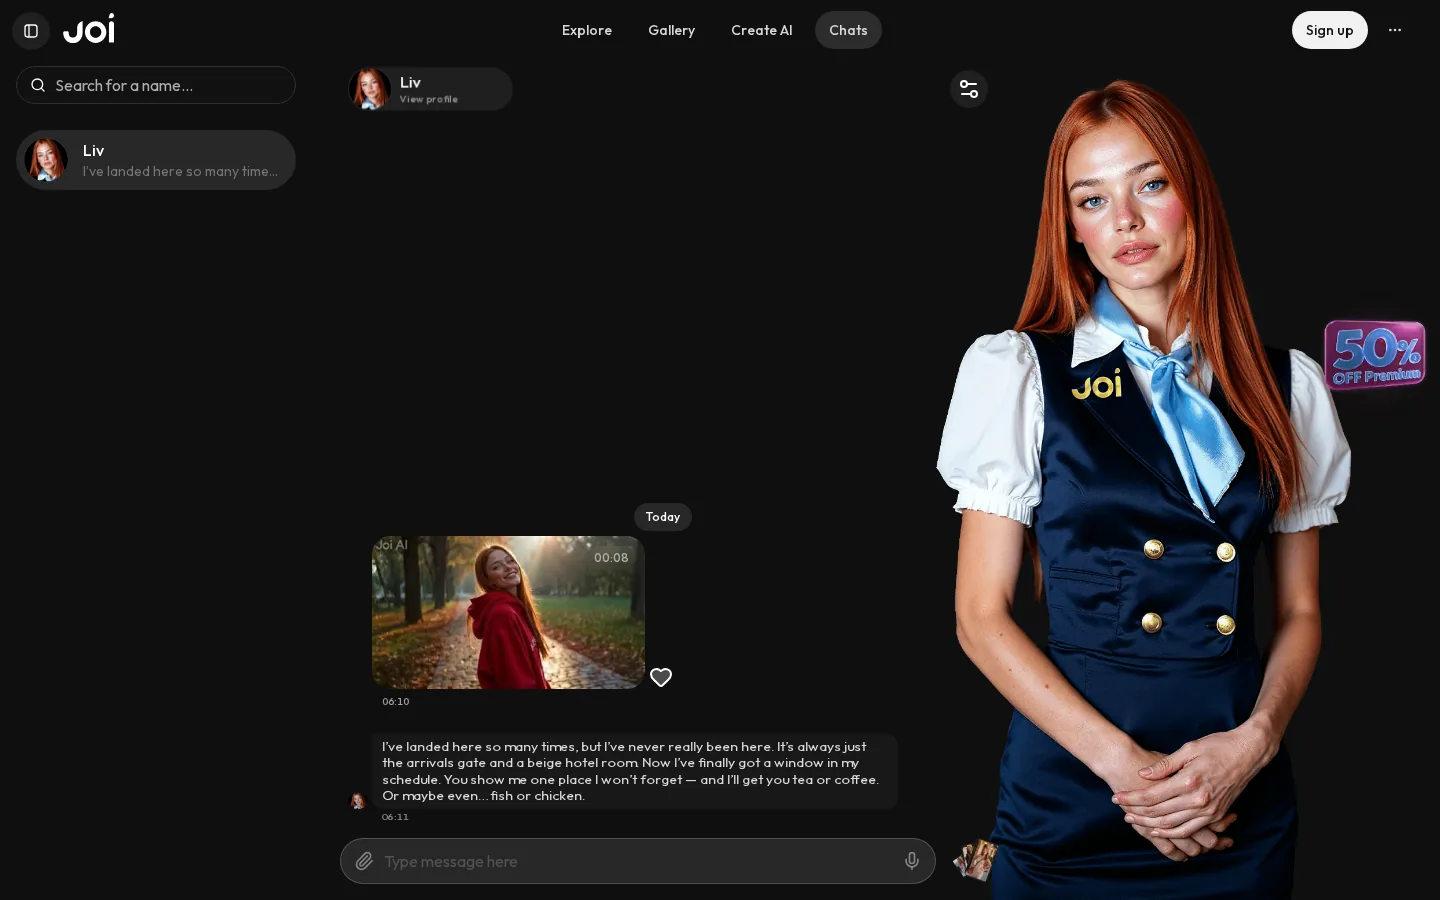Go to Create AI tab
This screenshot has width=1440, height=900.
pos(762,30)
